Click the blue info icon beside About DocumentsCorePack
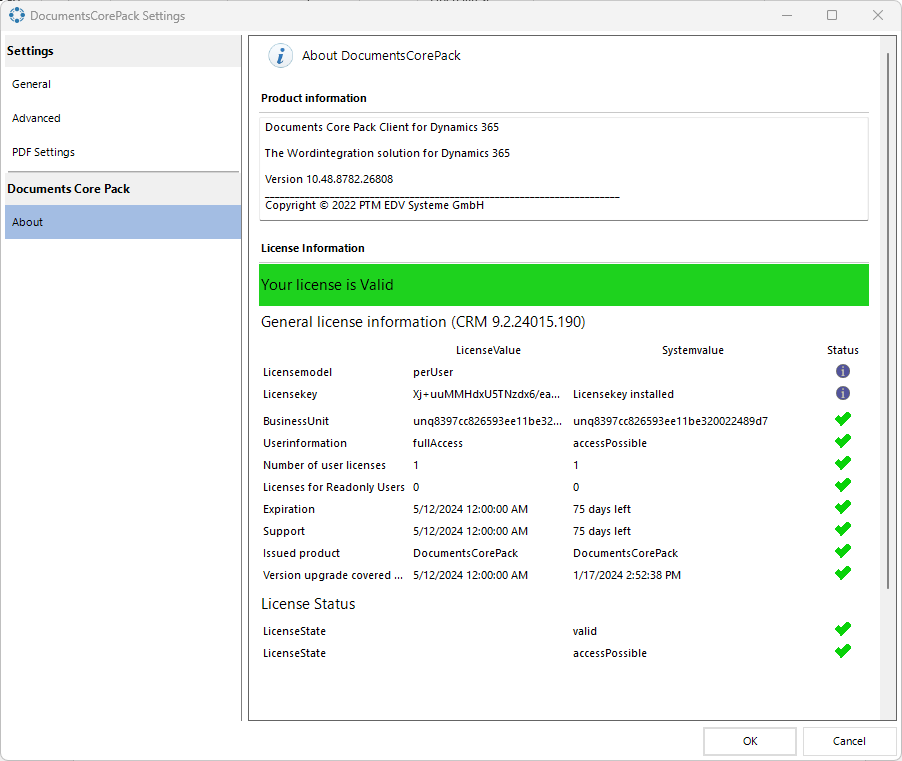 (x=280, y=56)
